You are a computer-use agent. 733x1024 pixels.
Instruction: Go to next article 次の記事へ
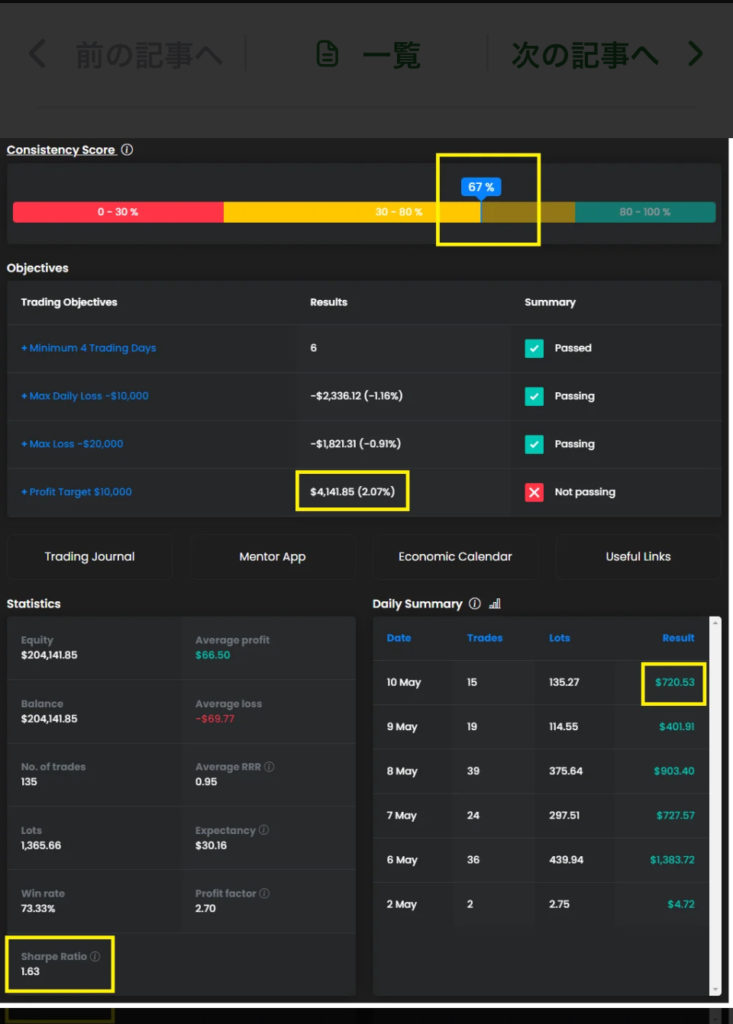point(606,54)
